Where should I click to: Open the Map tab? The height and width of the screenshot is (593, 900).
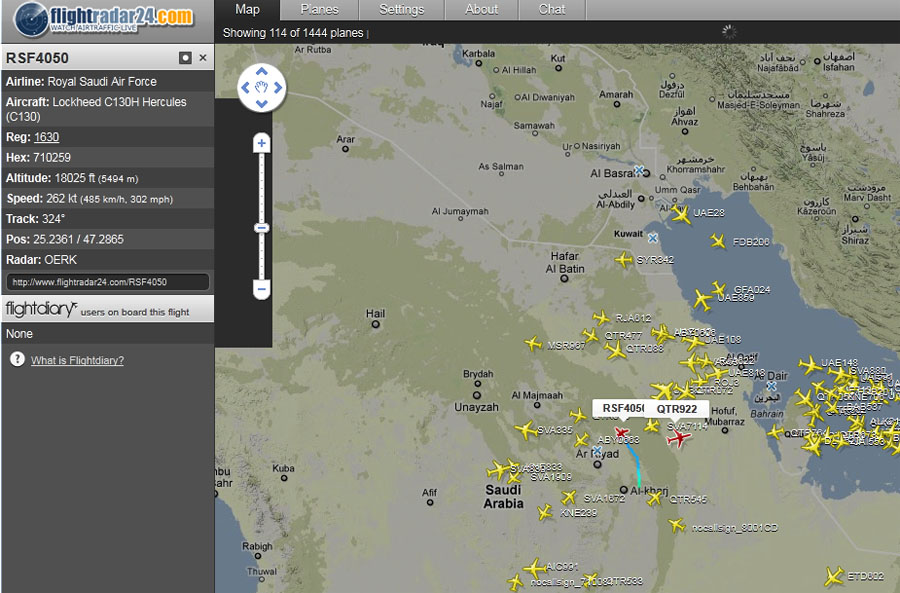pyautogui.click(x=247, y=10)
